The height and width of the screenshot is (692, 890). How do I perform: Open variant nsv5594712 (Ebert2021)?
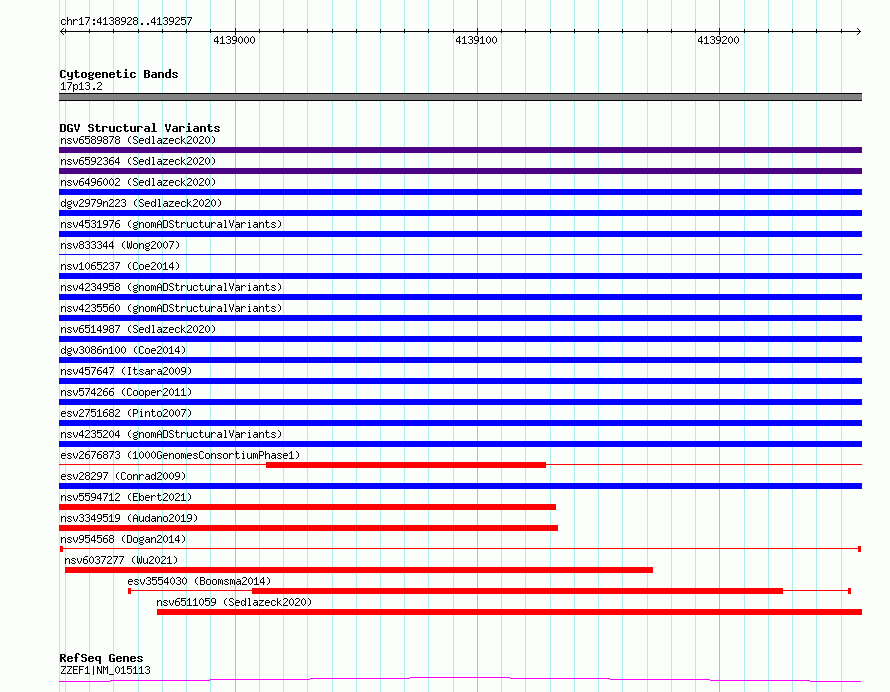tap(126, 497)
